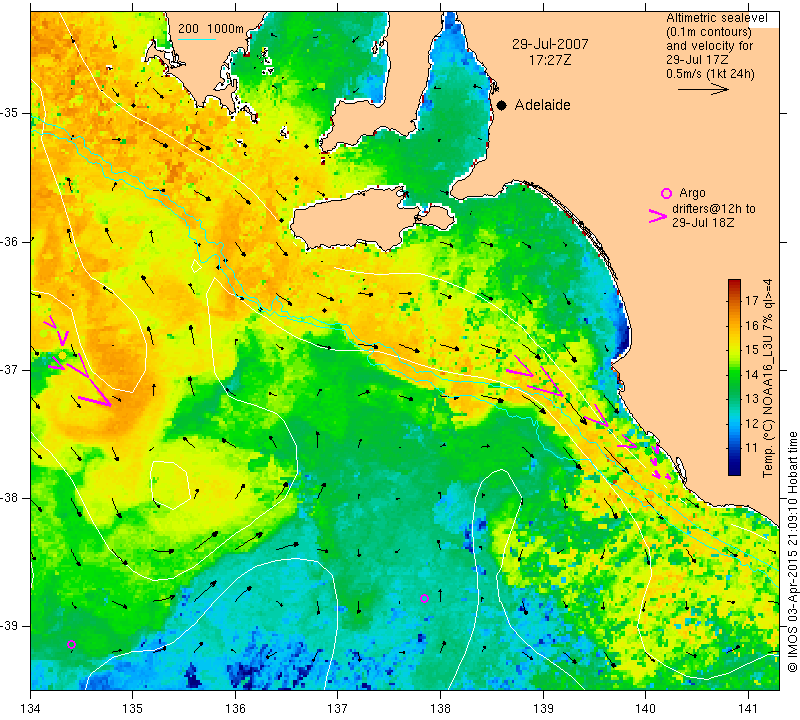
Task: Click the 'Argo' legend label
Action: pos(692,193)
